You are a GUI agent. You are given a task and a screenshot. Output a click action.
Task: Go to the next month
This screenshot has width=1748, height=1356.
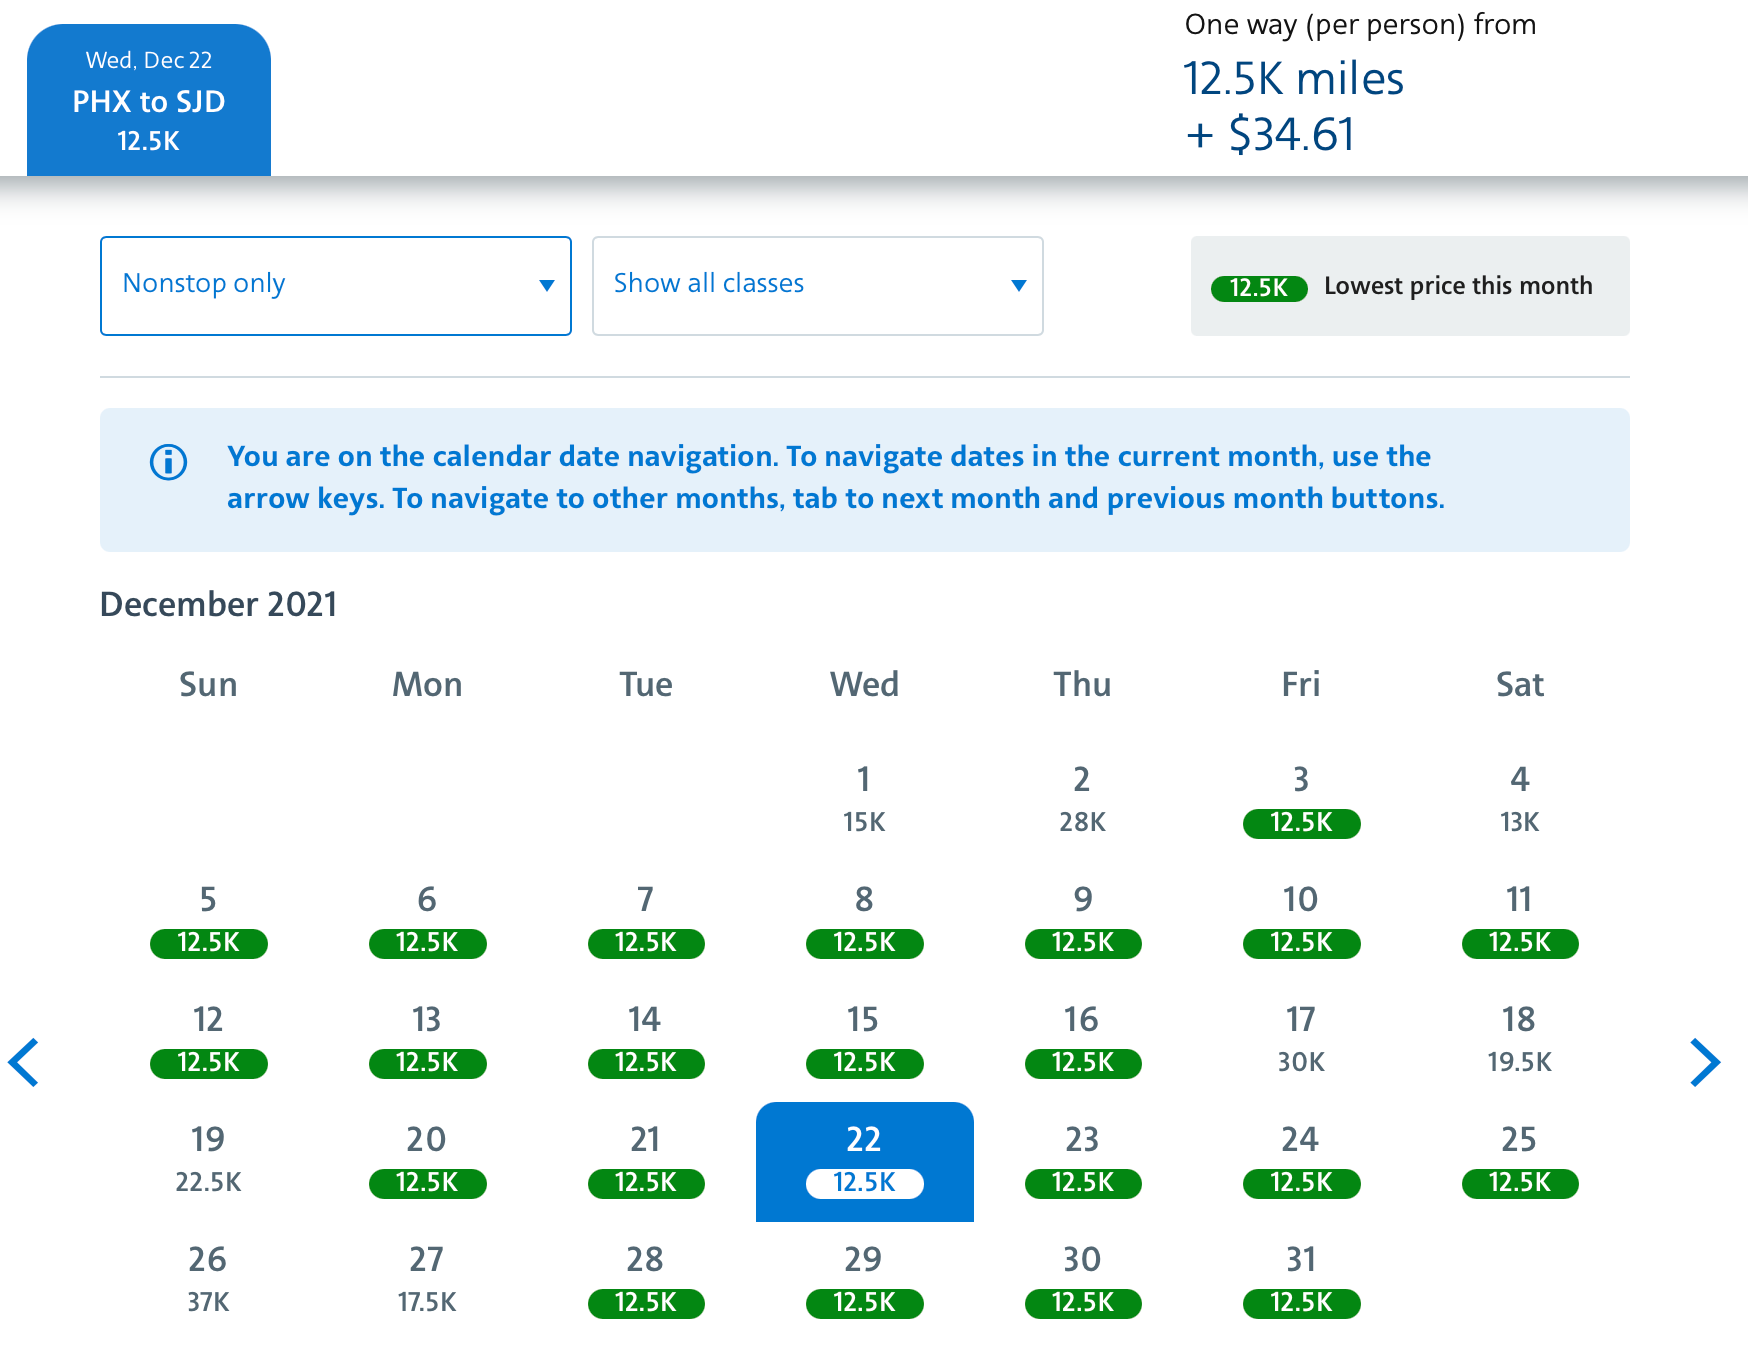1704,1062
